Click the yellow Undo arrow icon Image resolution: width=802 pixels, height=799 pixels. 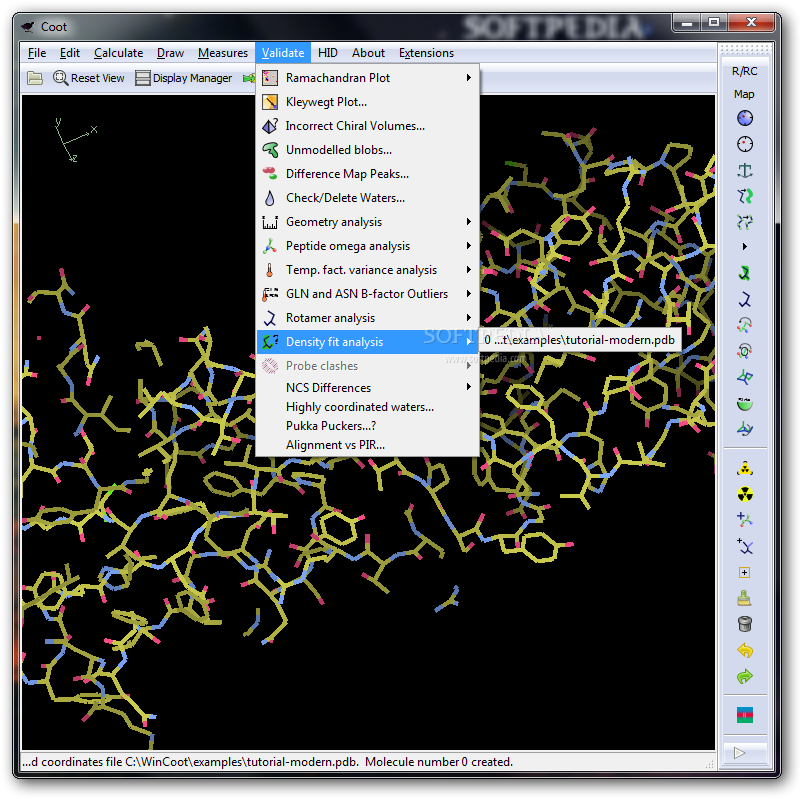745,651
